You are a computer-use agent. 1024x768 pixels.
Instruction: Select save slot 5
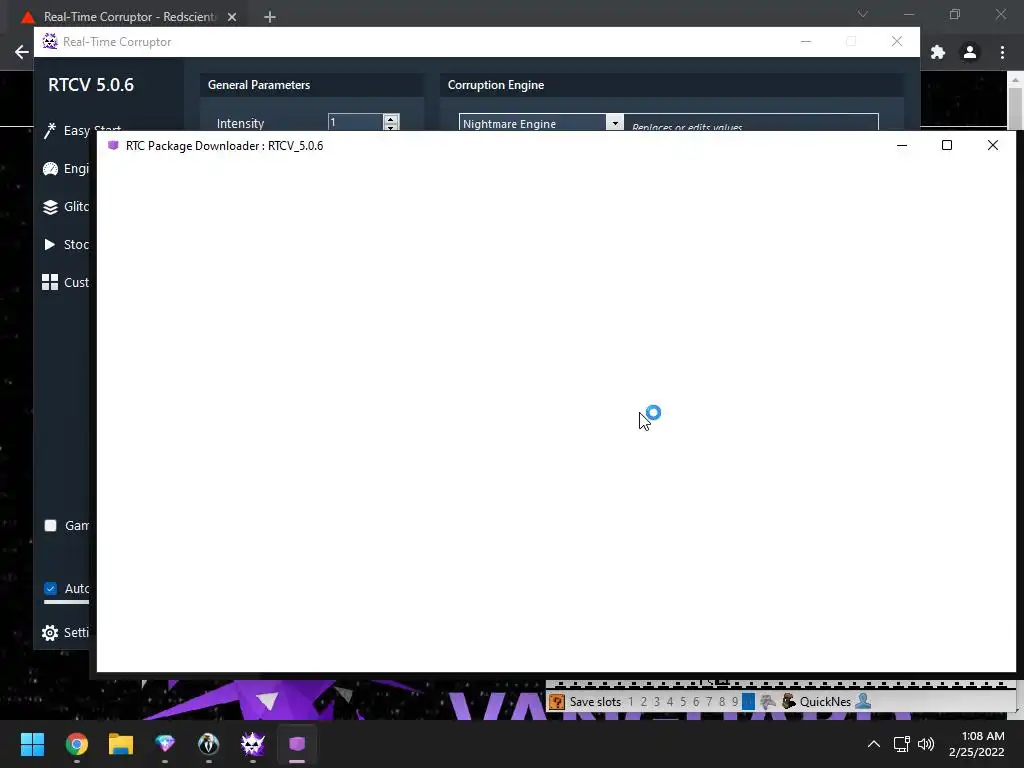[x=683, y=701]
